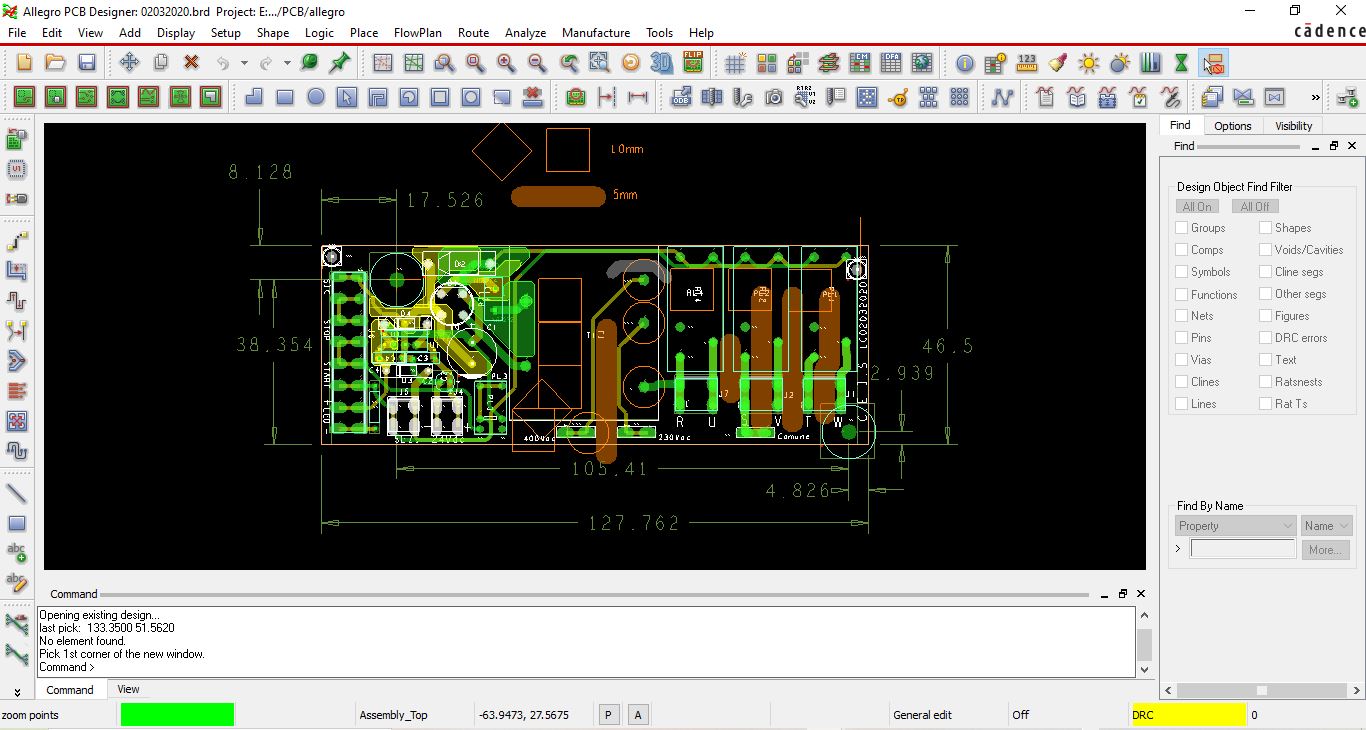
Task: Click the diagonal Add Line icon in sidebar
Action: coord(17,493)
